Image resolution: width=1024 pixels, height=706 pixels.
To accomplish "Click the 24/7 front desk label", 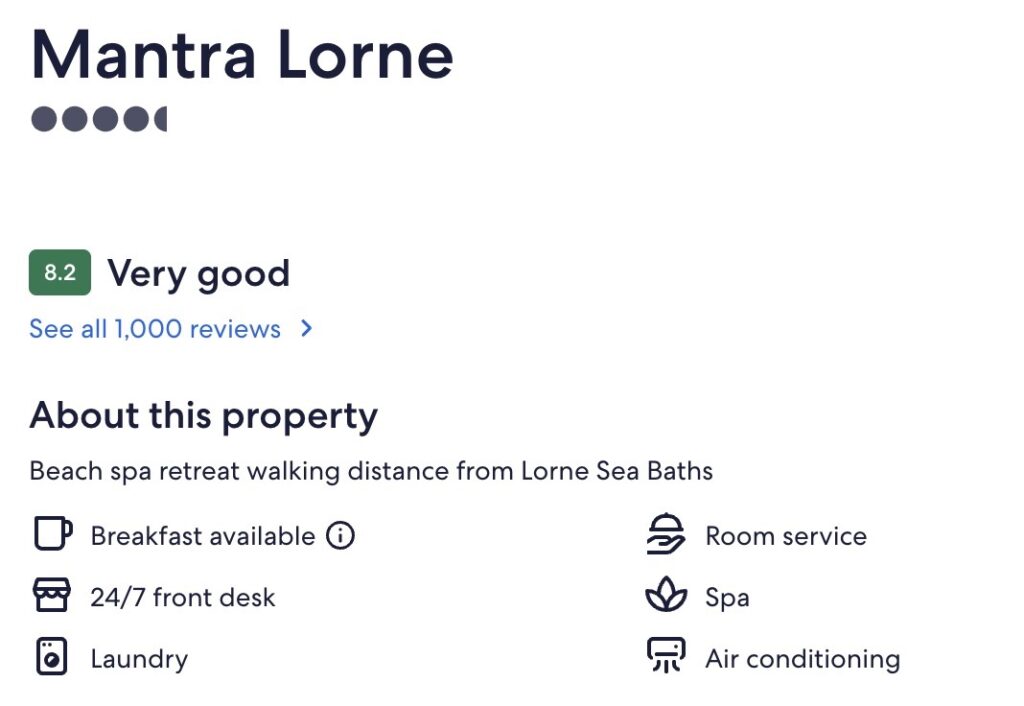I will click(182, 598).
